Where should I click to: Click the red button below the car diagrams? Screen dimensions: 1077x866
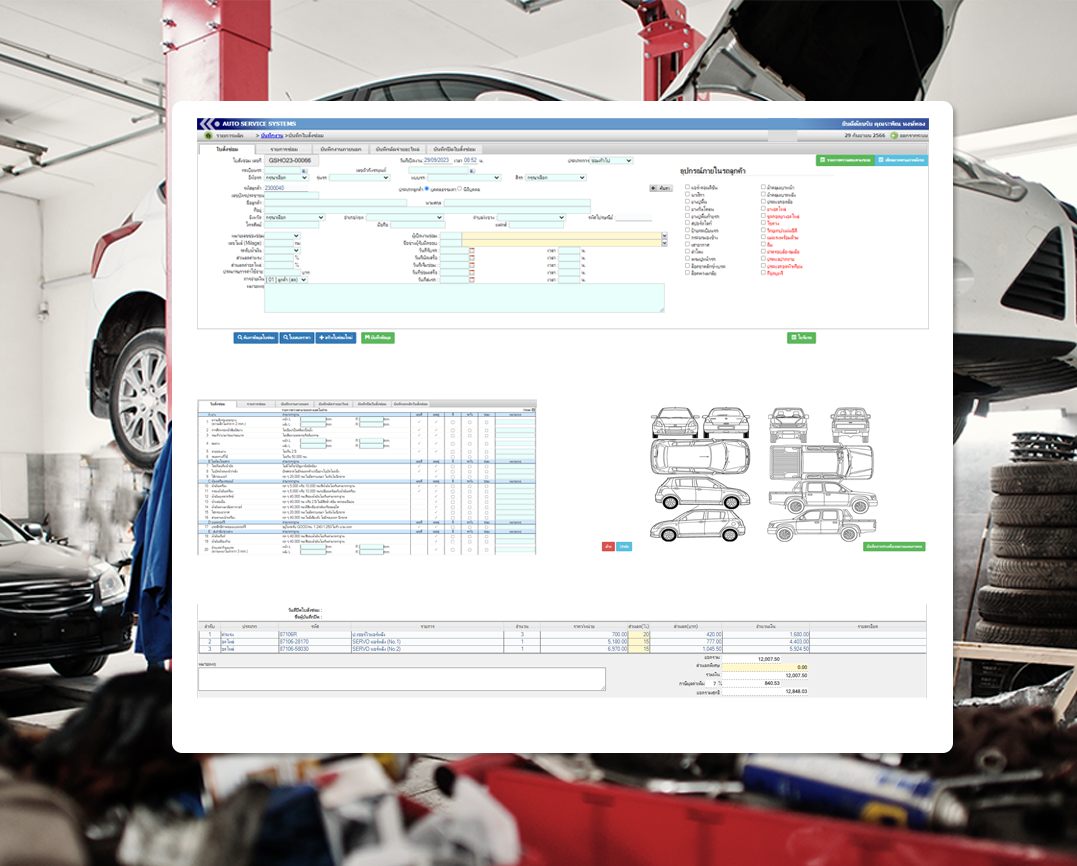(x=608, y=547)
